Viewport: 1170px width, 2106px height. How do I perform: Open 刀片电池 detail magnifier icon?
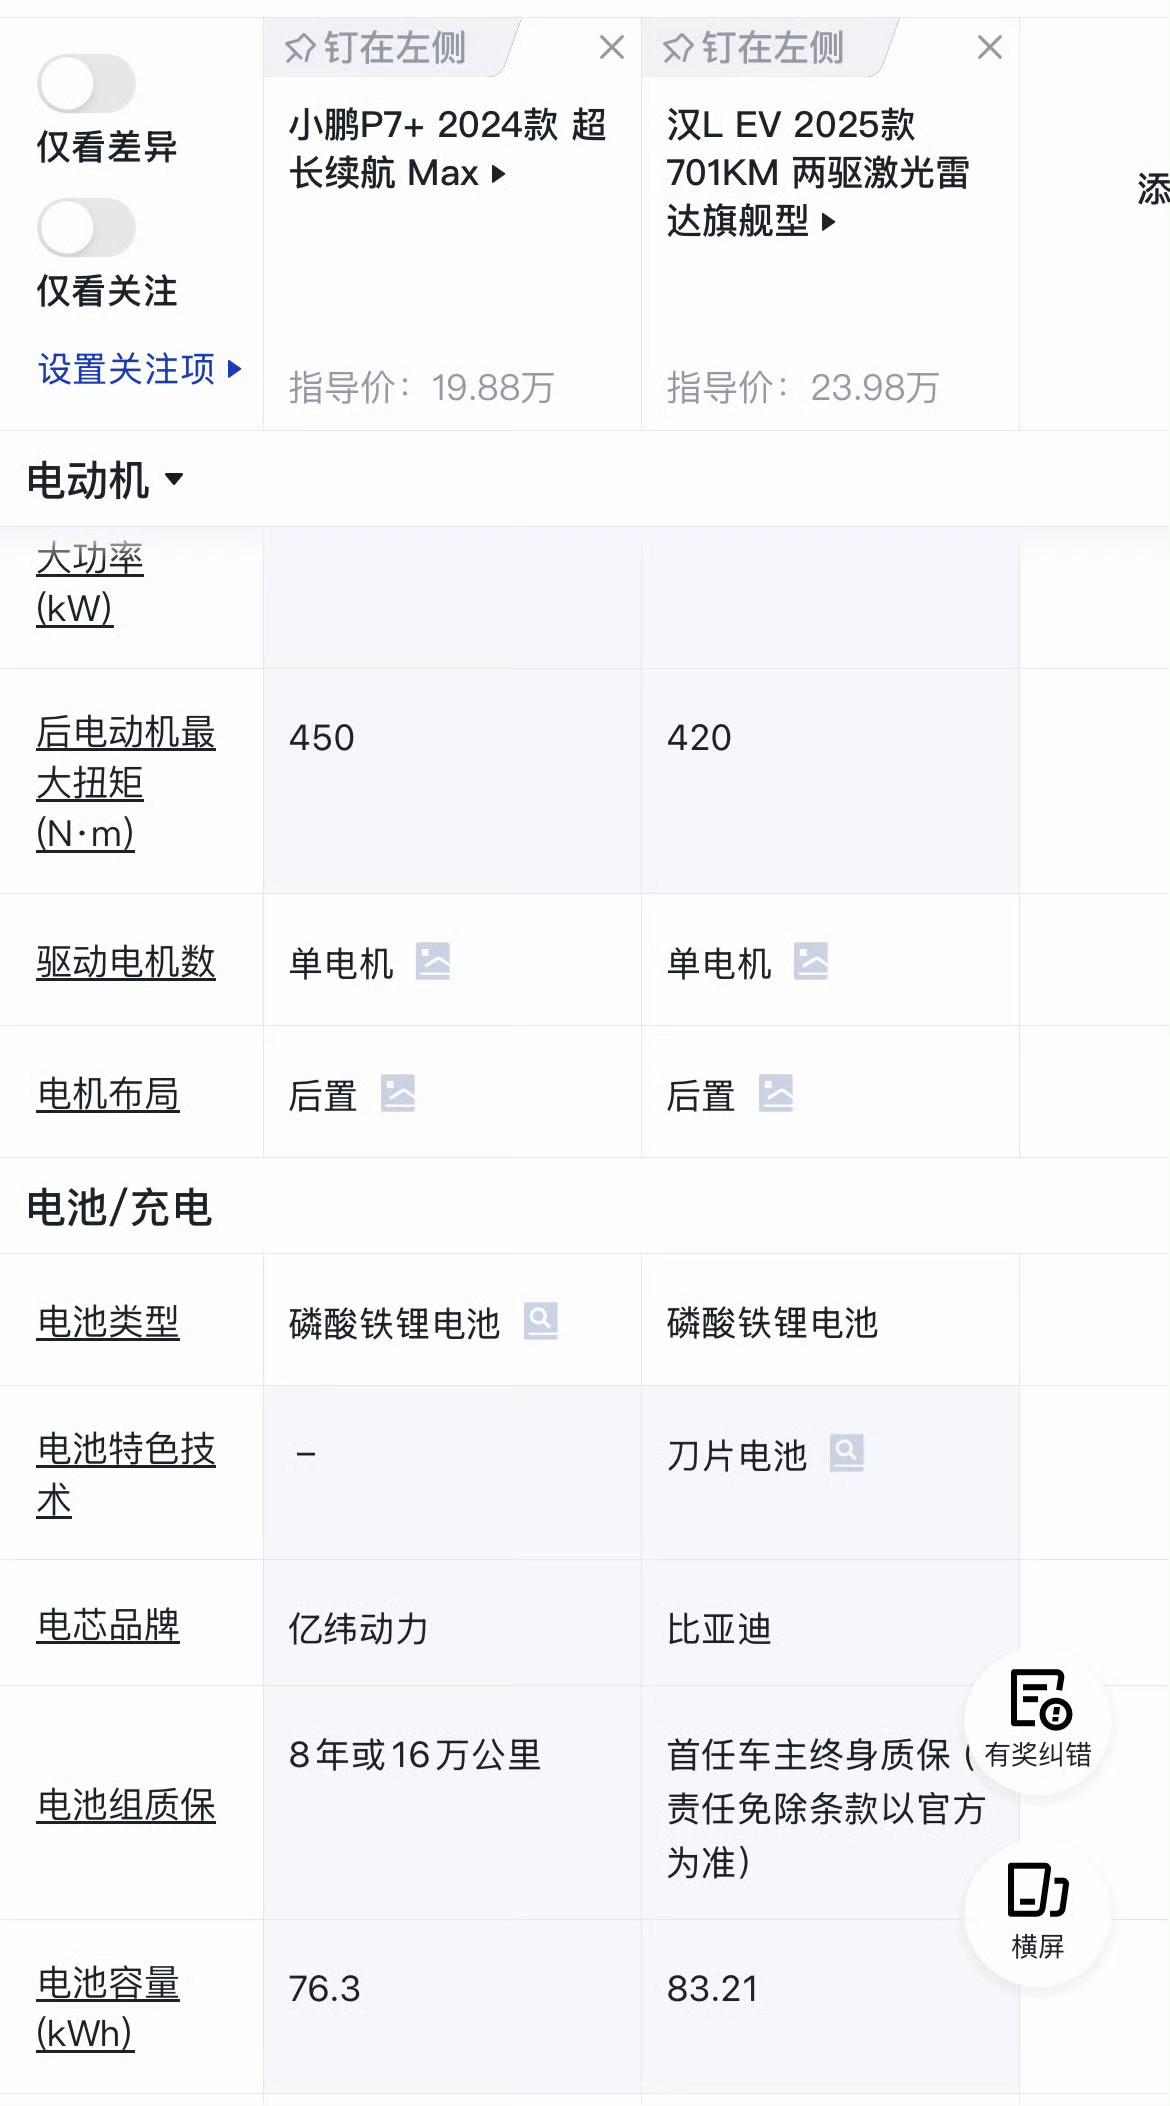[847, 1453]
